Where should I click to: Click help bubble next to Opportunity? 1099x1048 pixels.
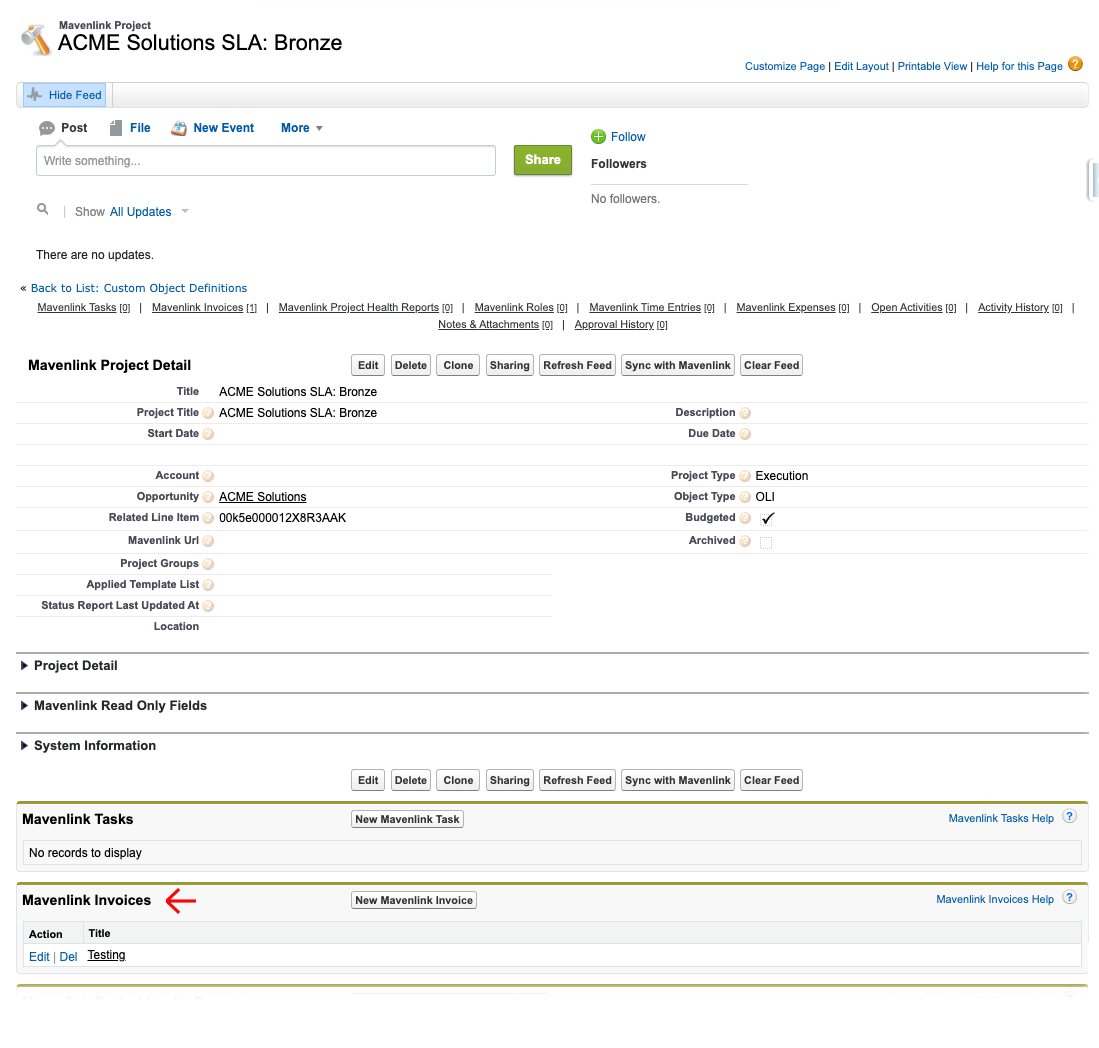[208, 498]
